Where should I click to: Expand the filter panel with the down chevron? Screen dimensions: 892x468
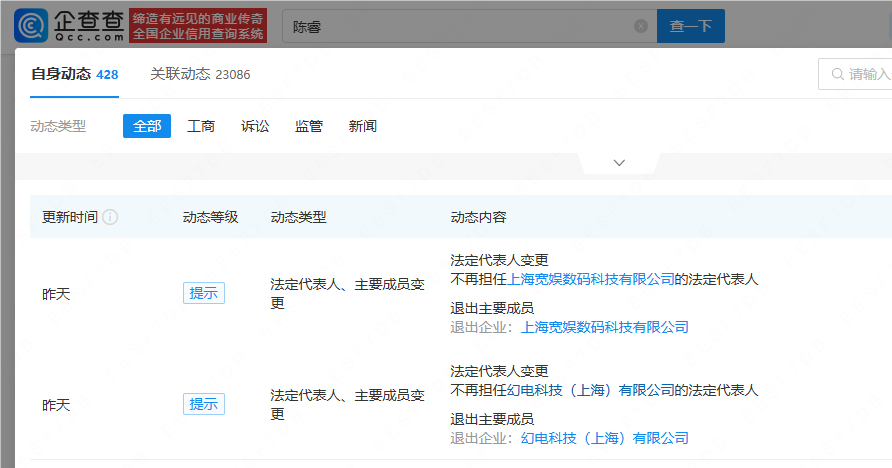619,163
